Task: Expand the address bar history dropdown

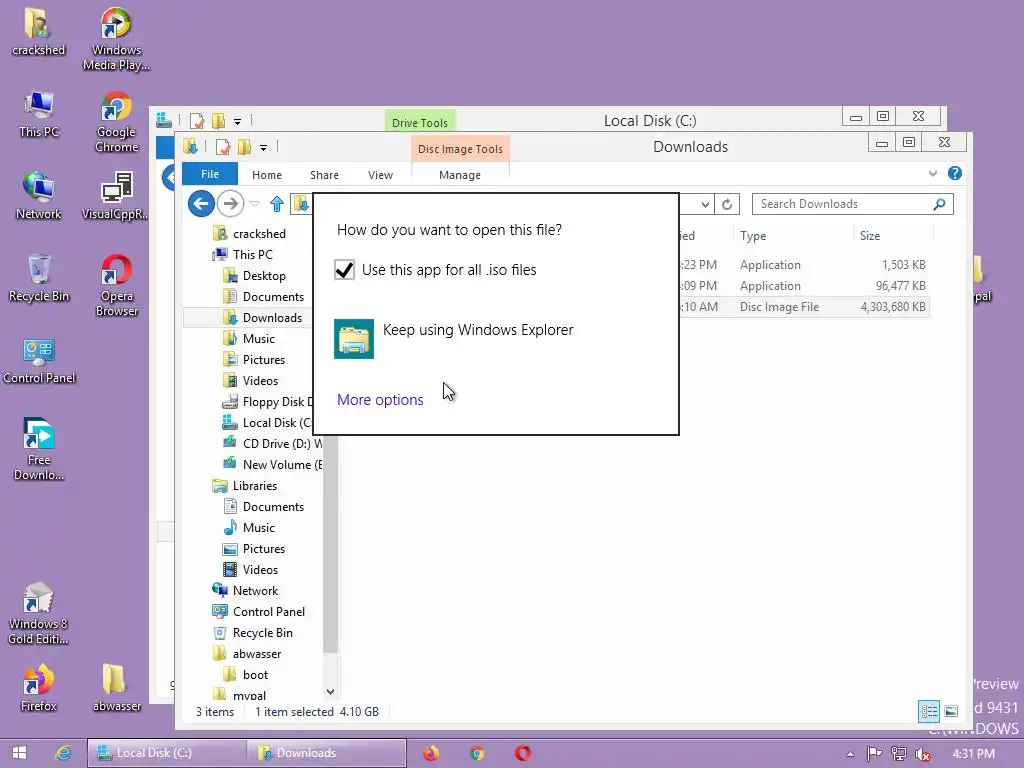Action: (x=705, y=204)
